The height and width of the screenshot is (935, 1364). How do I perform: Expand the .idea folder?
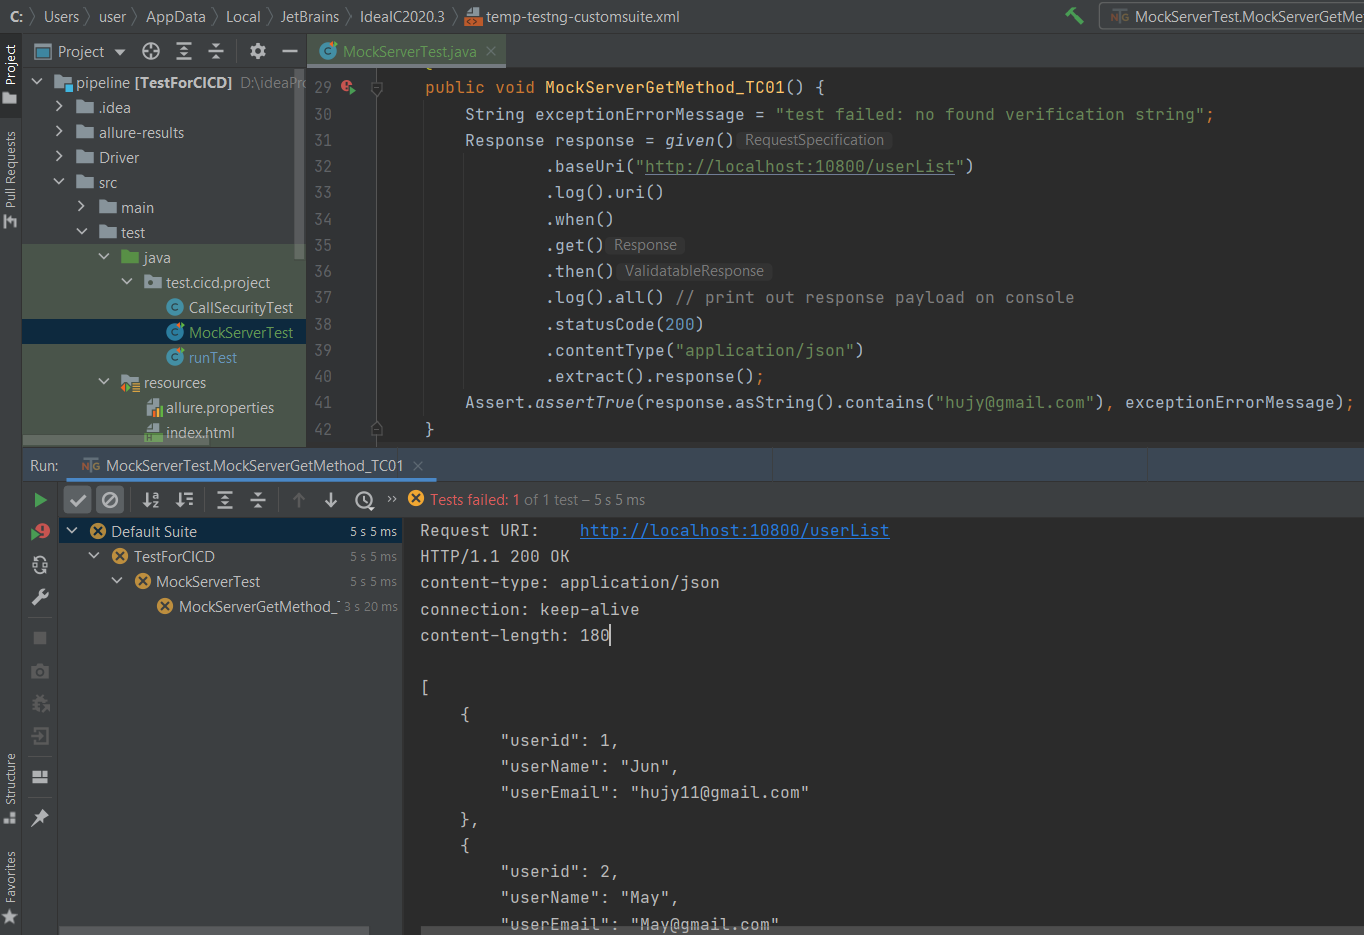(x=59, y=106)
